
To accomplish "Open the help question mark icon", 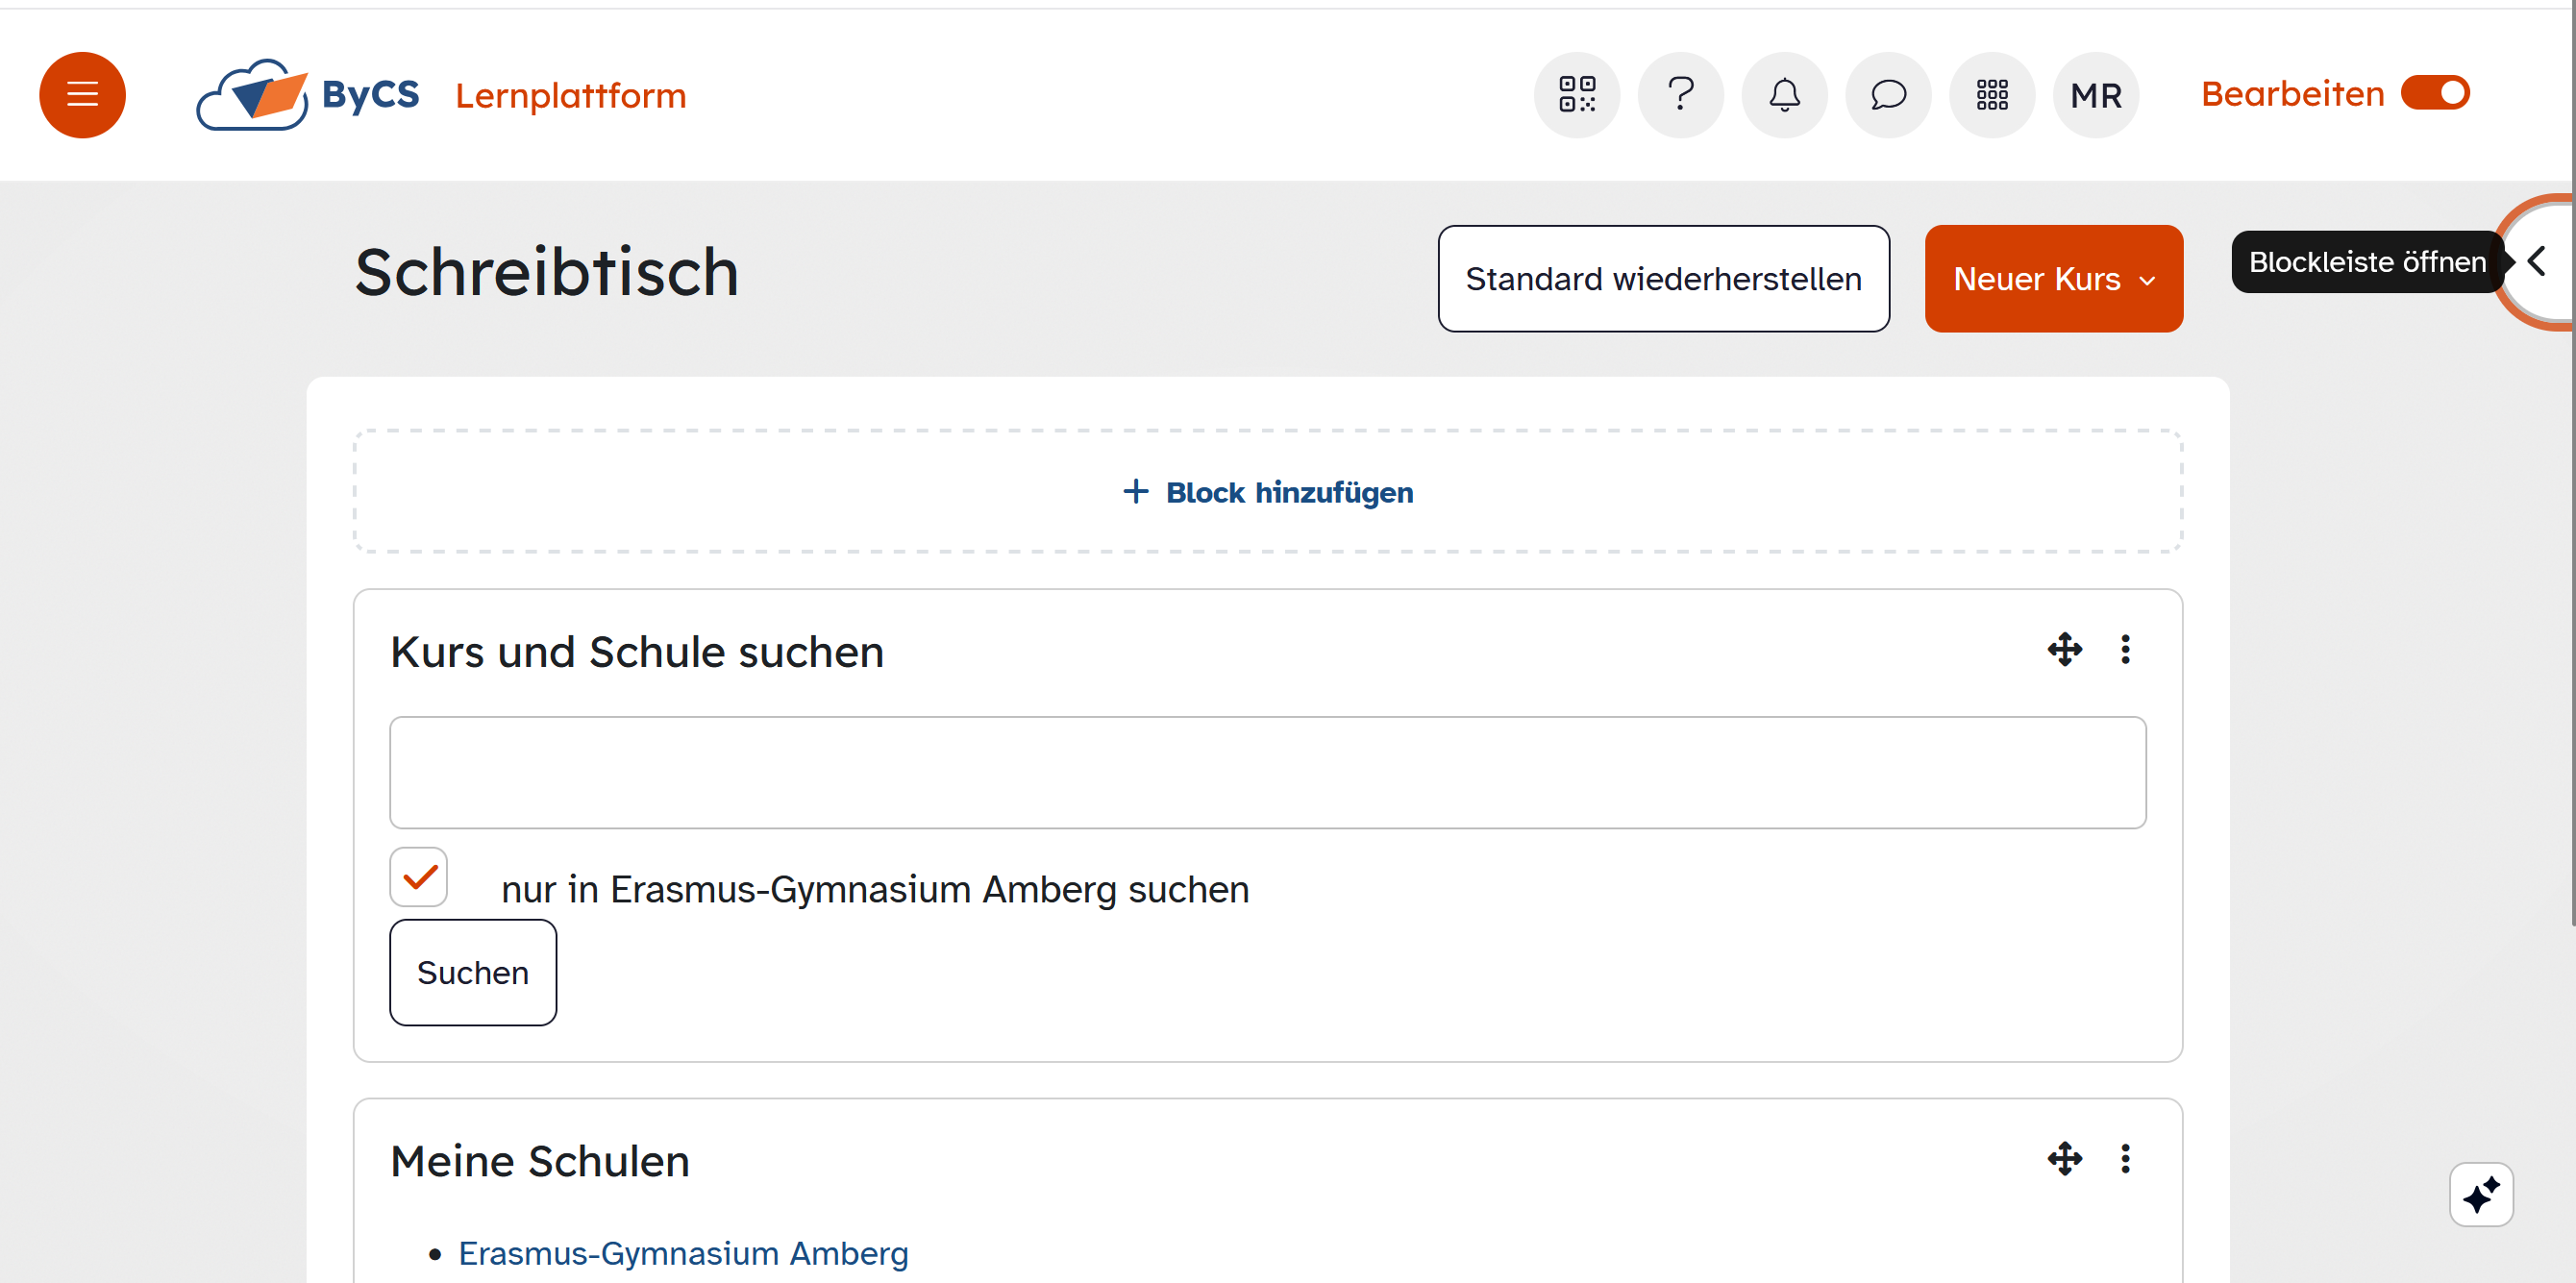I will coord(1680,95).
